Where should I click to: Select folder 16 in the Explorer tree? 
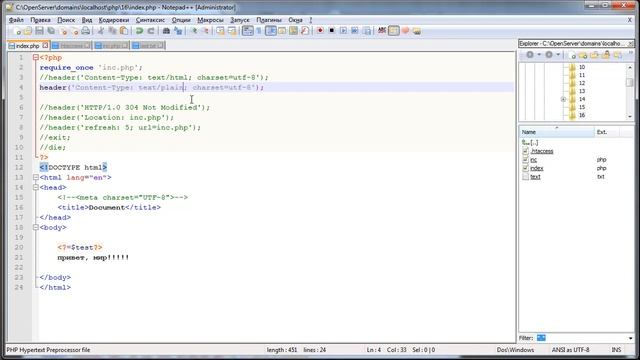(582, 115)
